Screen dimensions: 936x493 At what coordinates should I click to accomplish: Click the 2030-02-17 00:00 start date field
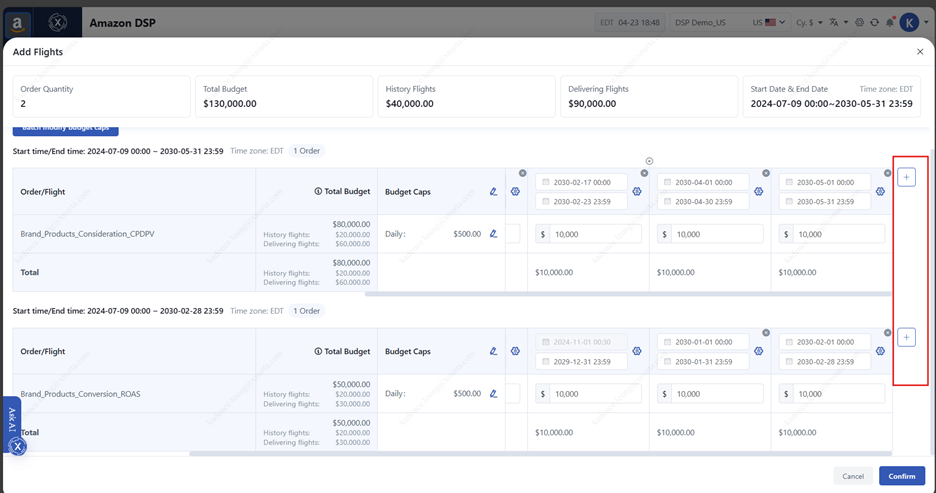coord(587,182)
